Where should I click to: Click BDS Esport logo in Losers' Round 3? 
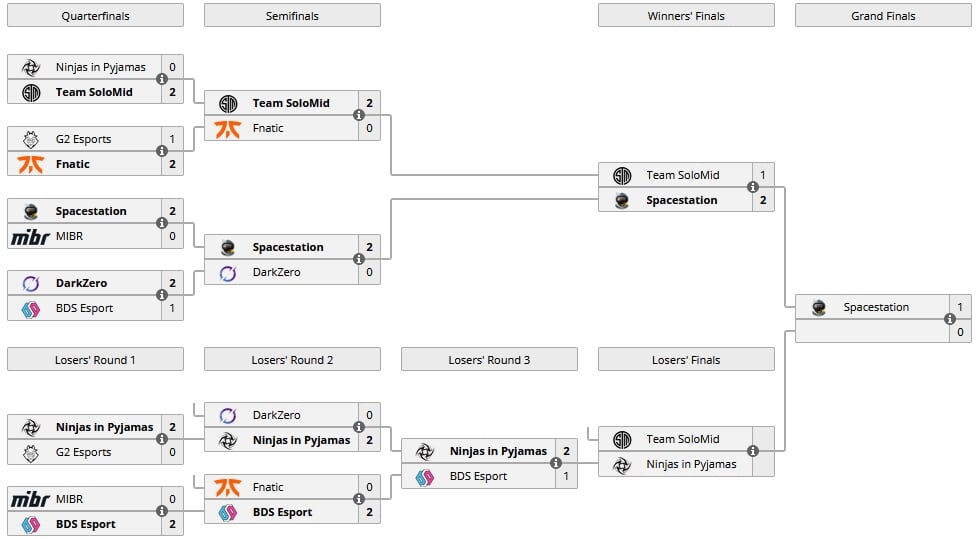[x=424, y=477]
